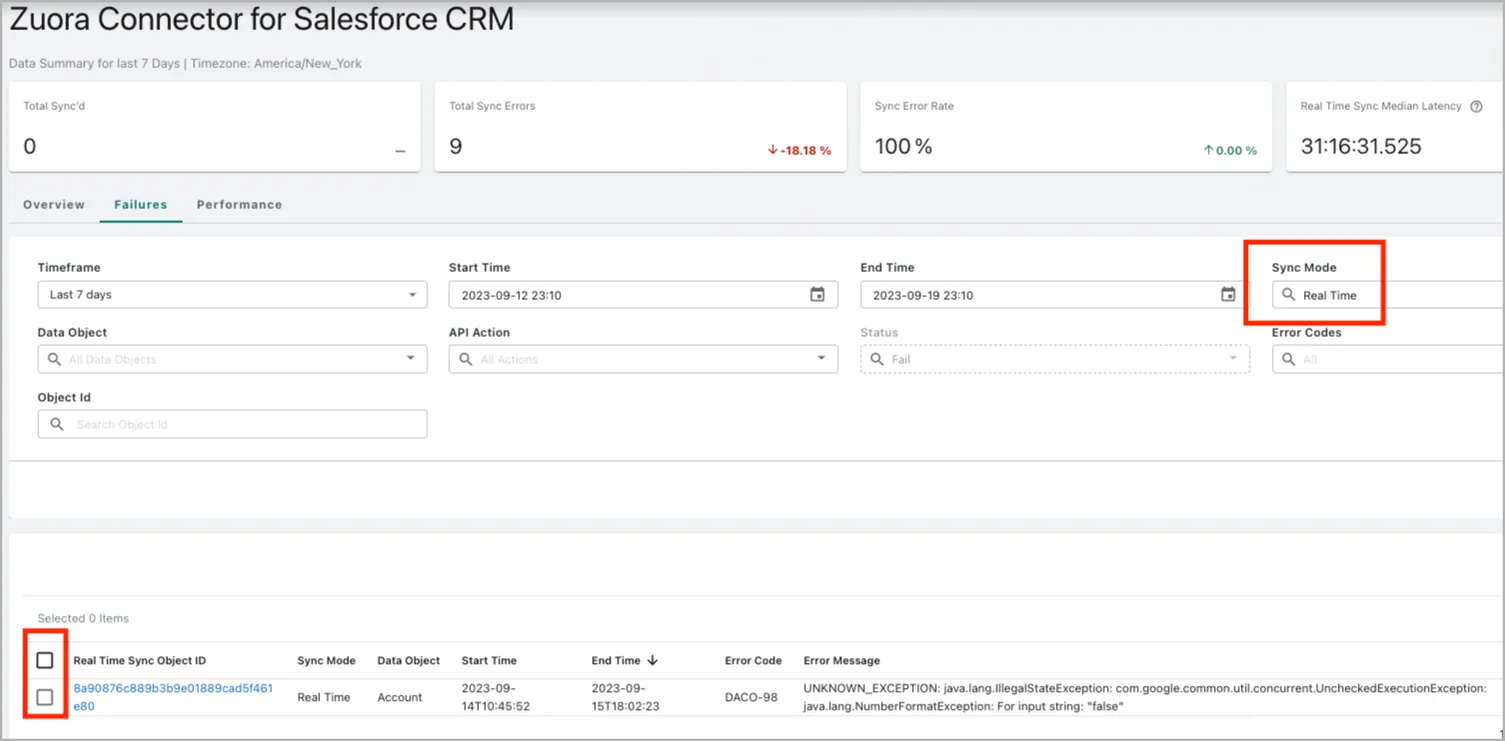The height and width of the screenshot is (741, 1505).
Task: Open the Start Time calendar picker icon
Action: pos(817,295)
